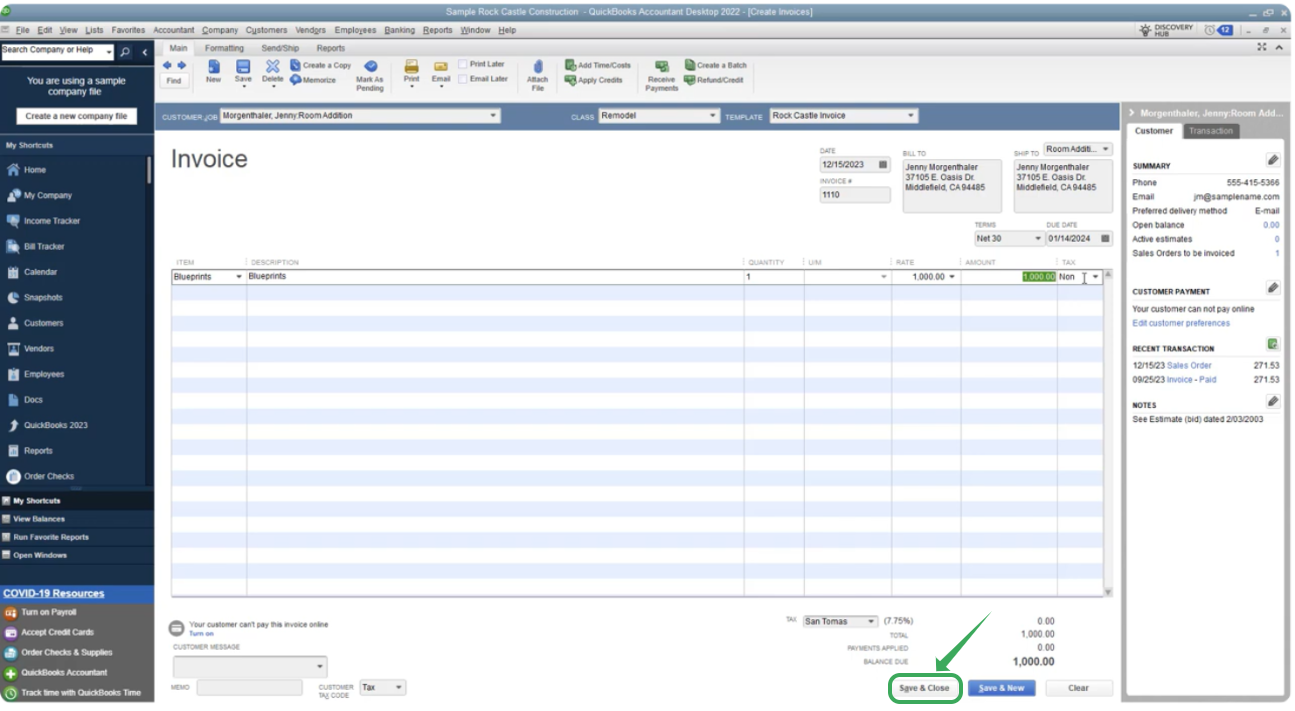
Task: Open the 12/15/23 Sales Order link
Action: [x=1189, y=365]
